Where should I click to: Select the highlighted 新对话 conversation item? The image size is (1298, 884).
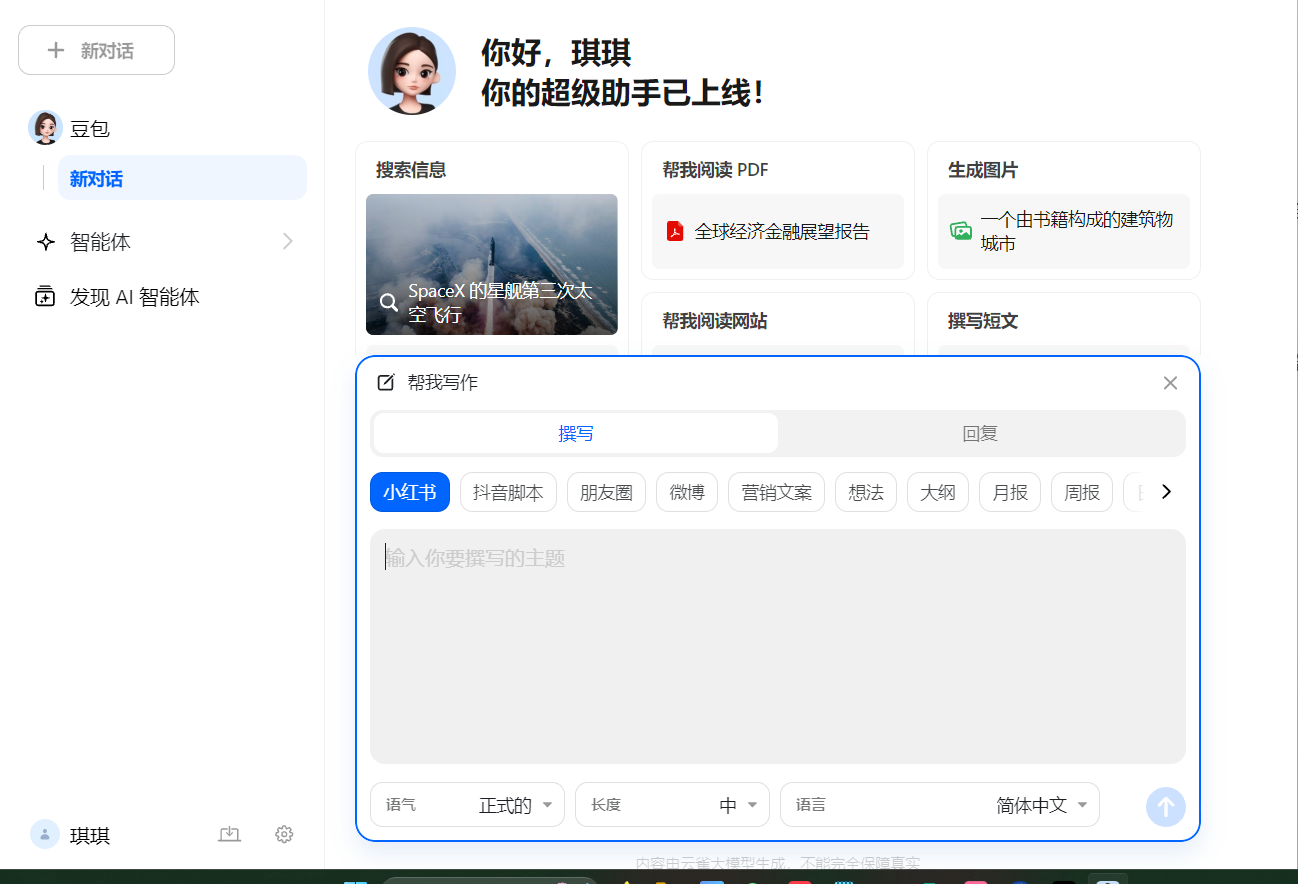tap(182, 178)
